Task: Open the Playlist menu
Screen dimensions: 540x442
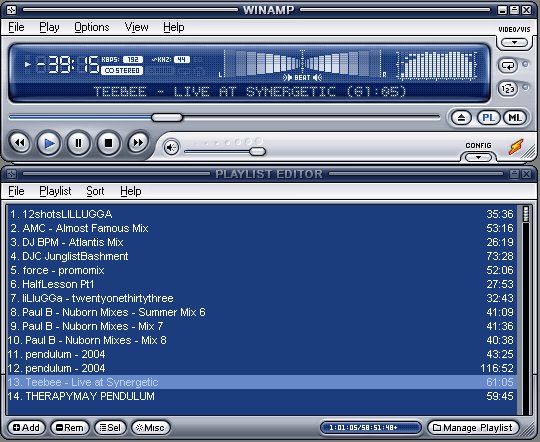Action: click(55, 191)
